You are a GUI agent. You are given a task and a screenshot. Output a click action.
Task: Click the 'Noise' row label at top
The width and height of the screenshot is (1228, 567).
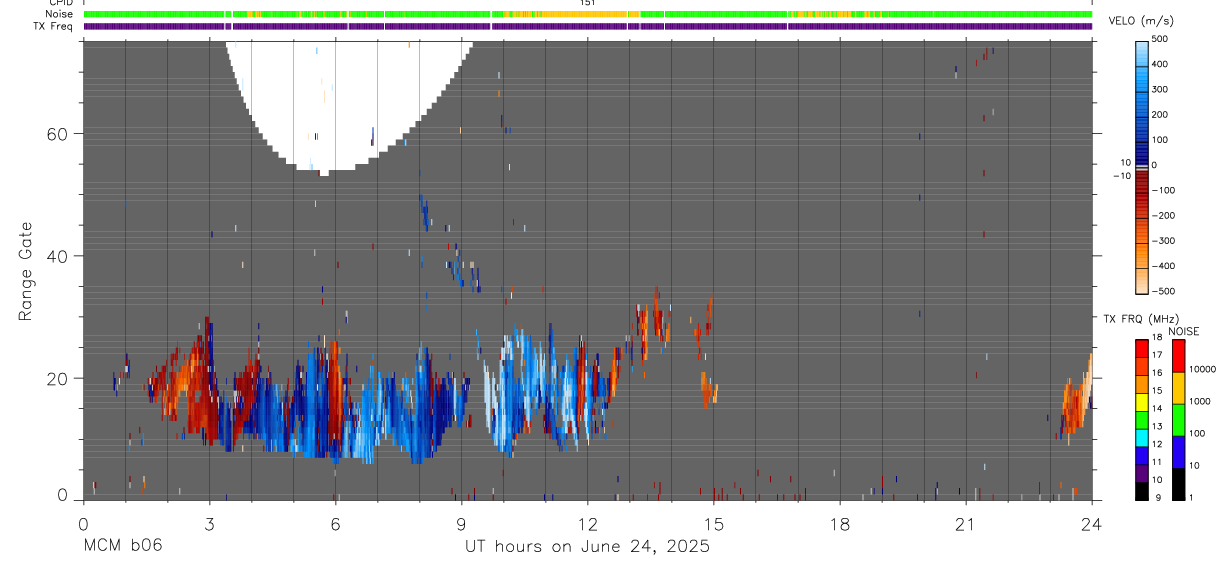pyautogui.click(x=58, y=14)
